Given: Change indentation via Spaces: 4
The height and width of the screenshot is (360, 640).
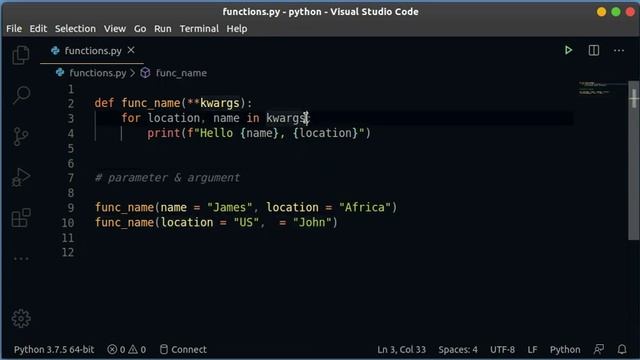Looking at the screenshot, I should (458, 349).
